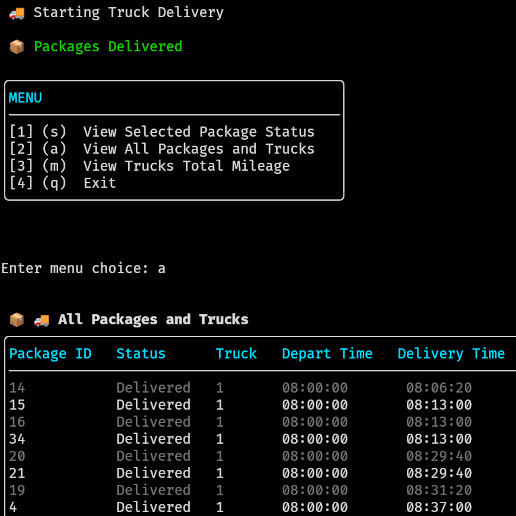Click the Depart Time column header

(x=327, y=354)
